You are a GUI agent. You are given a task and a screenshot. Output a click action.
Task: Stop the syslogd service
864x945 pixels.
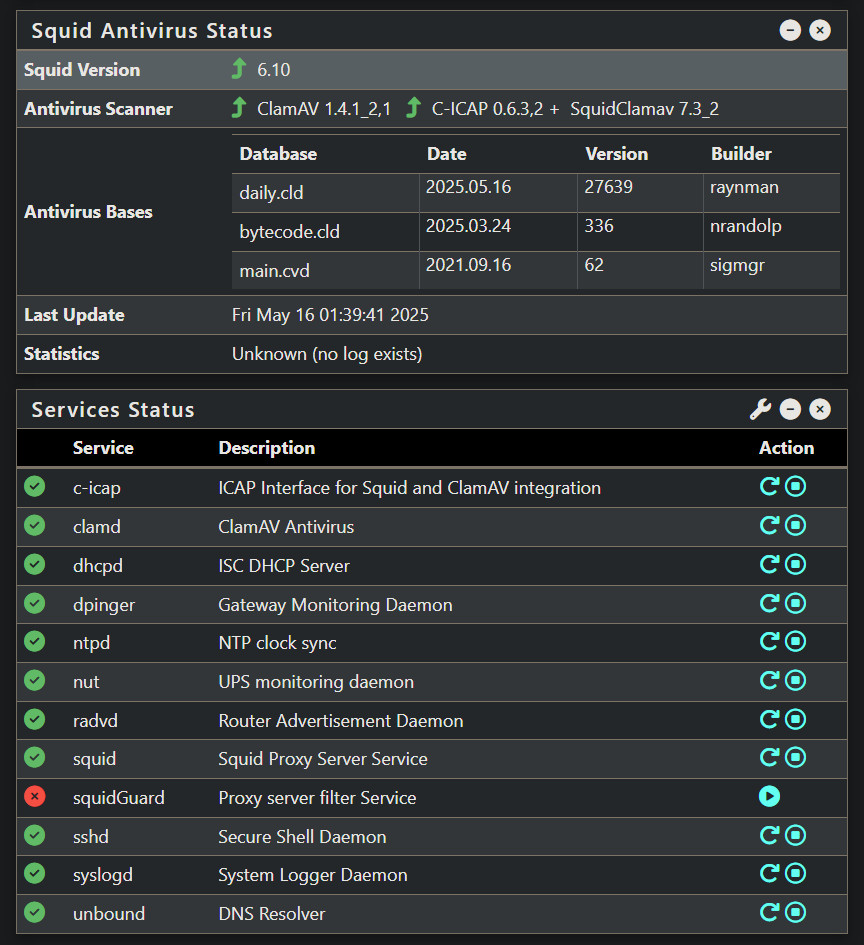795,873
